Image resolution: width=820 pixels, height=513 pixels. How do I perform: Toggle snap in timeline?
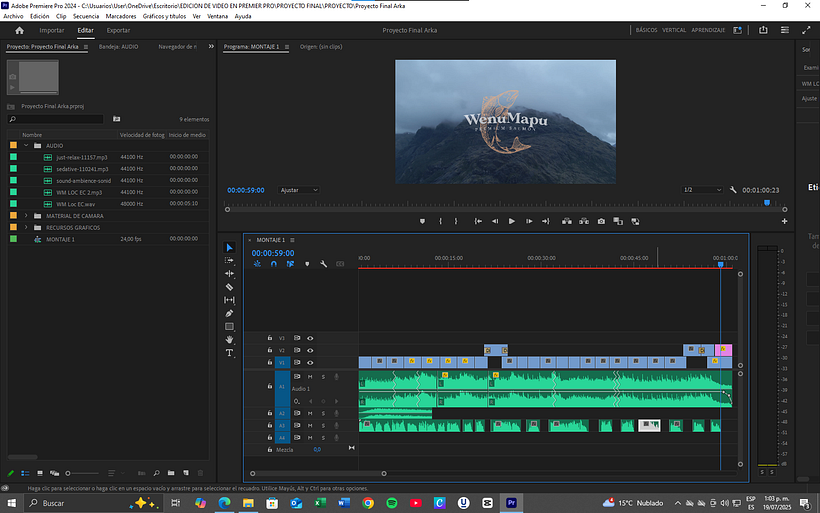coord(274,264)
